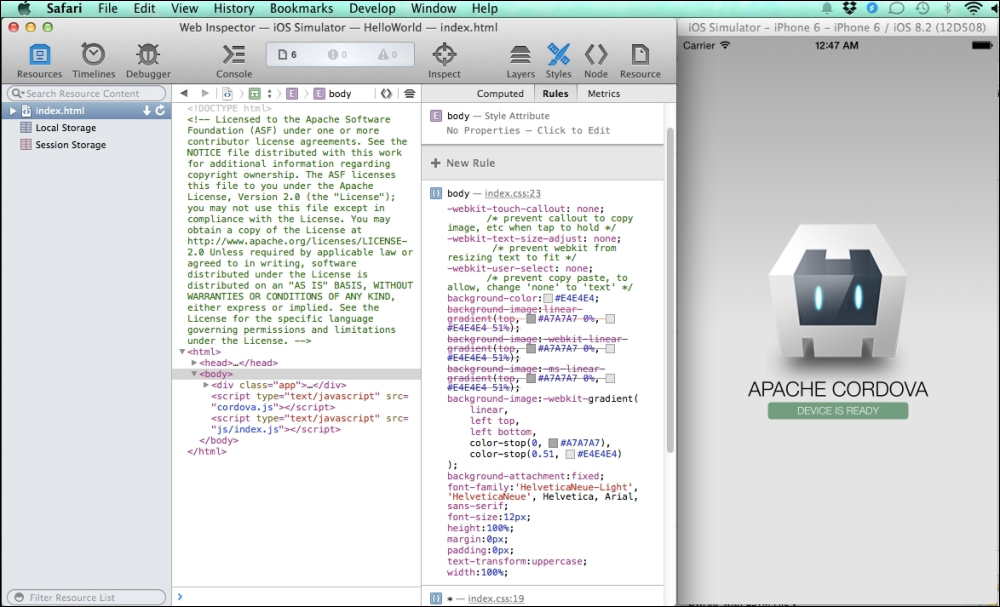Expand the head element in DOM tree

pos(194,363)
